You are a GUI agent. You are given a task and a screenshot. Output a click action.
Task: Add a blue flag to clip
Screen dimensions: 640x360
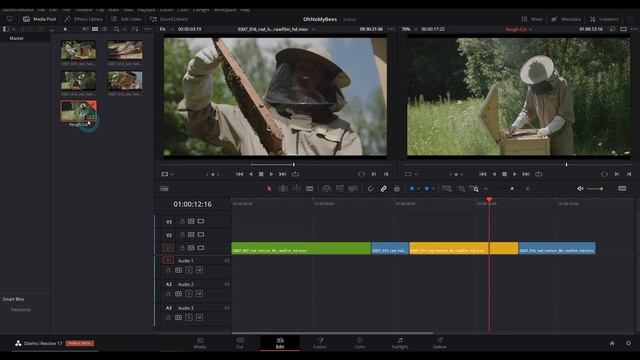click(x=412, y=189)
